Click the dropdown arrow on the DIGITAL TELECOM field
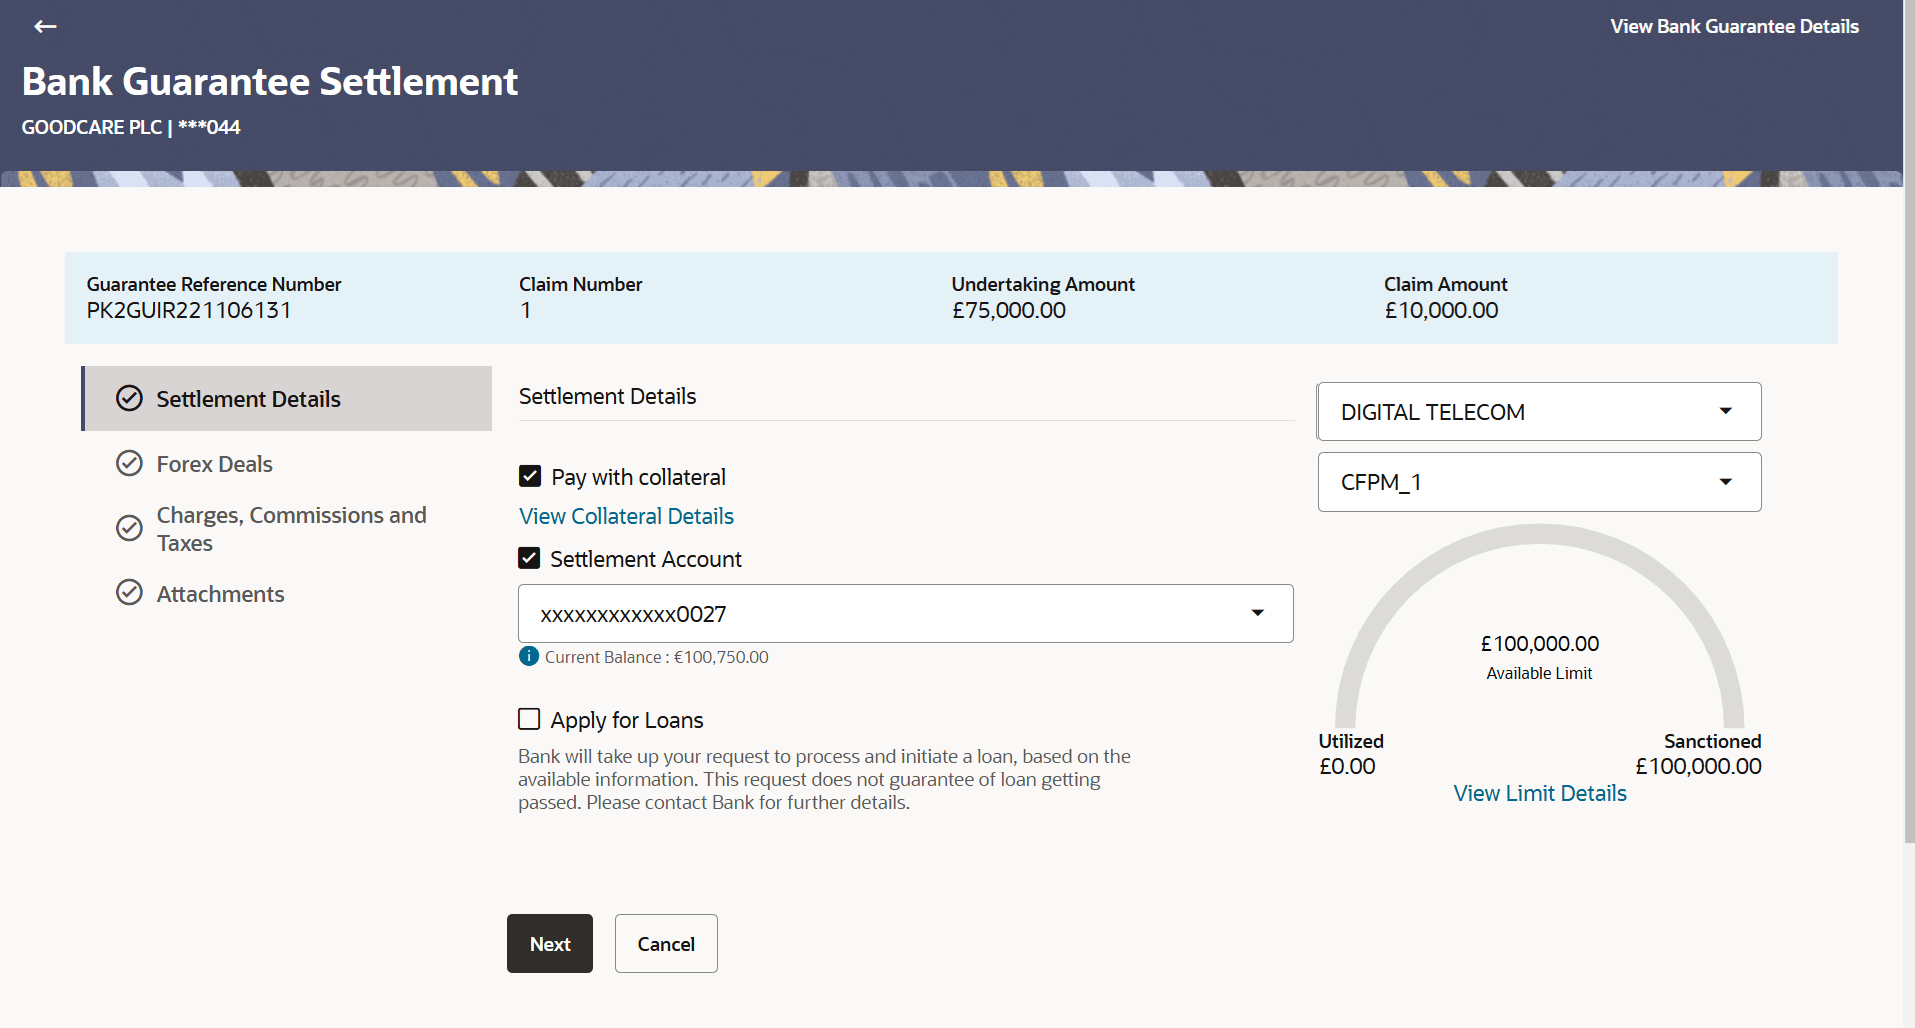The image size is (1915, 1028). pyautogui.click(x=1725, y=411)
